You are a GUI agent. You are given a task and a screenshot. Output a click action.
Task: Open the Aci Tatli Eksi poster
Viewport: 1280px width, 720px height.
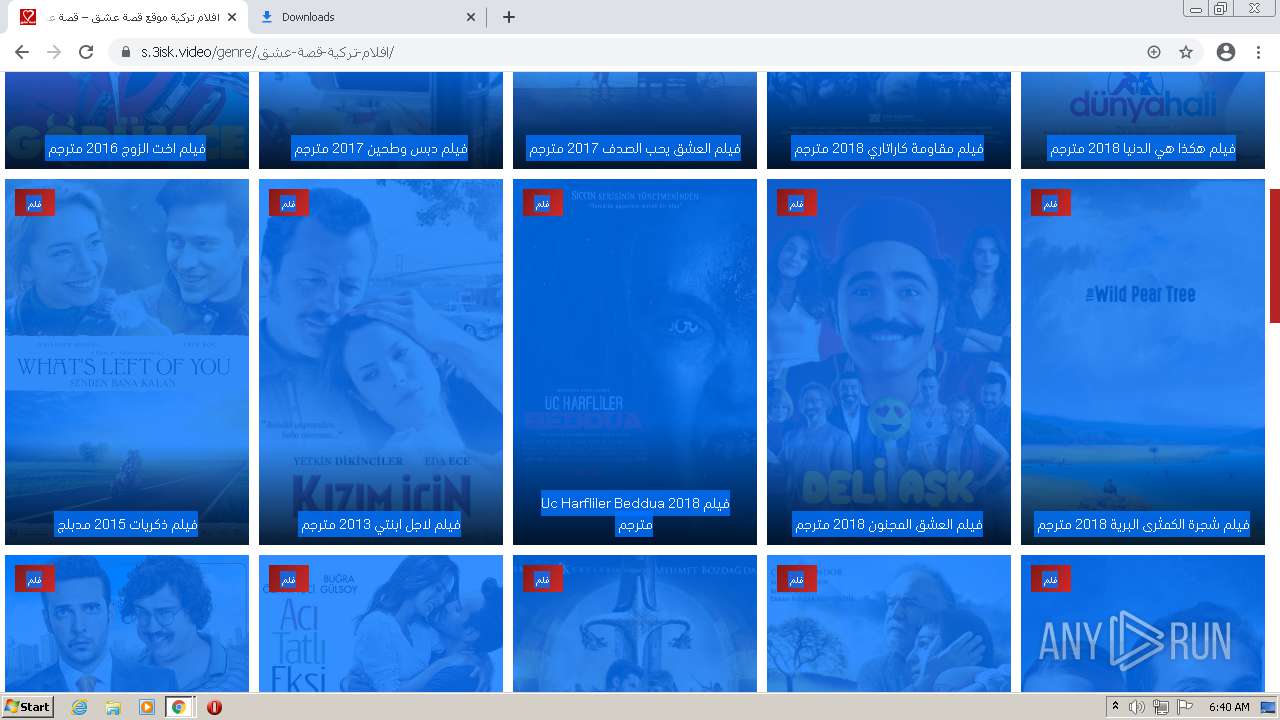pyautogui.click(x=381, y=623)
